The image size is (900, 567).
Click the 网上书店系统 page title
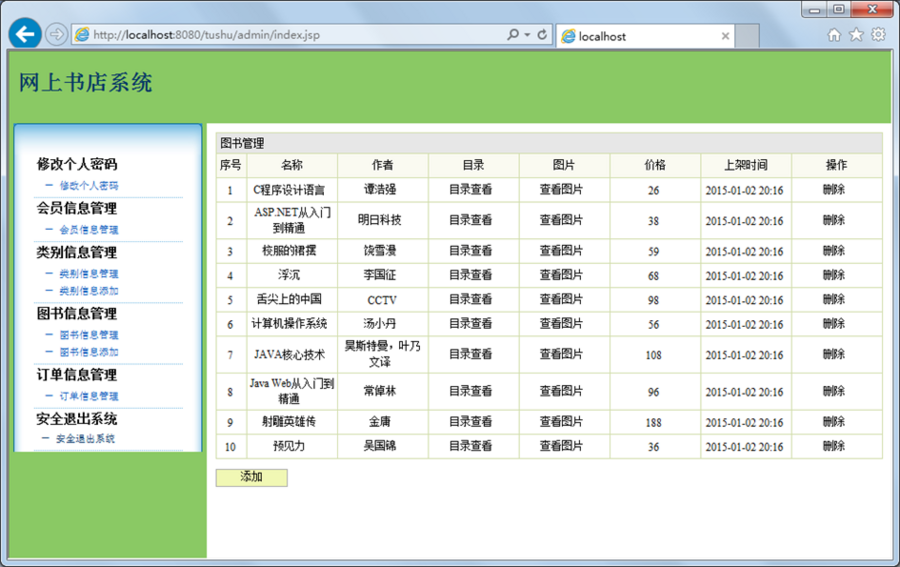86,82
